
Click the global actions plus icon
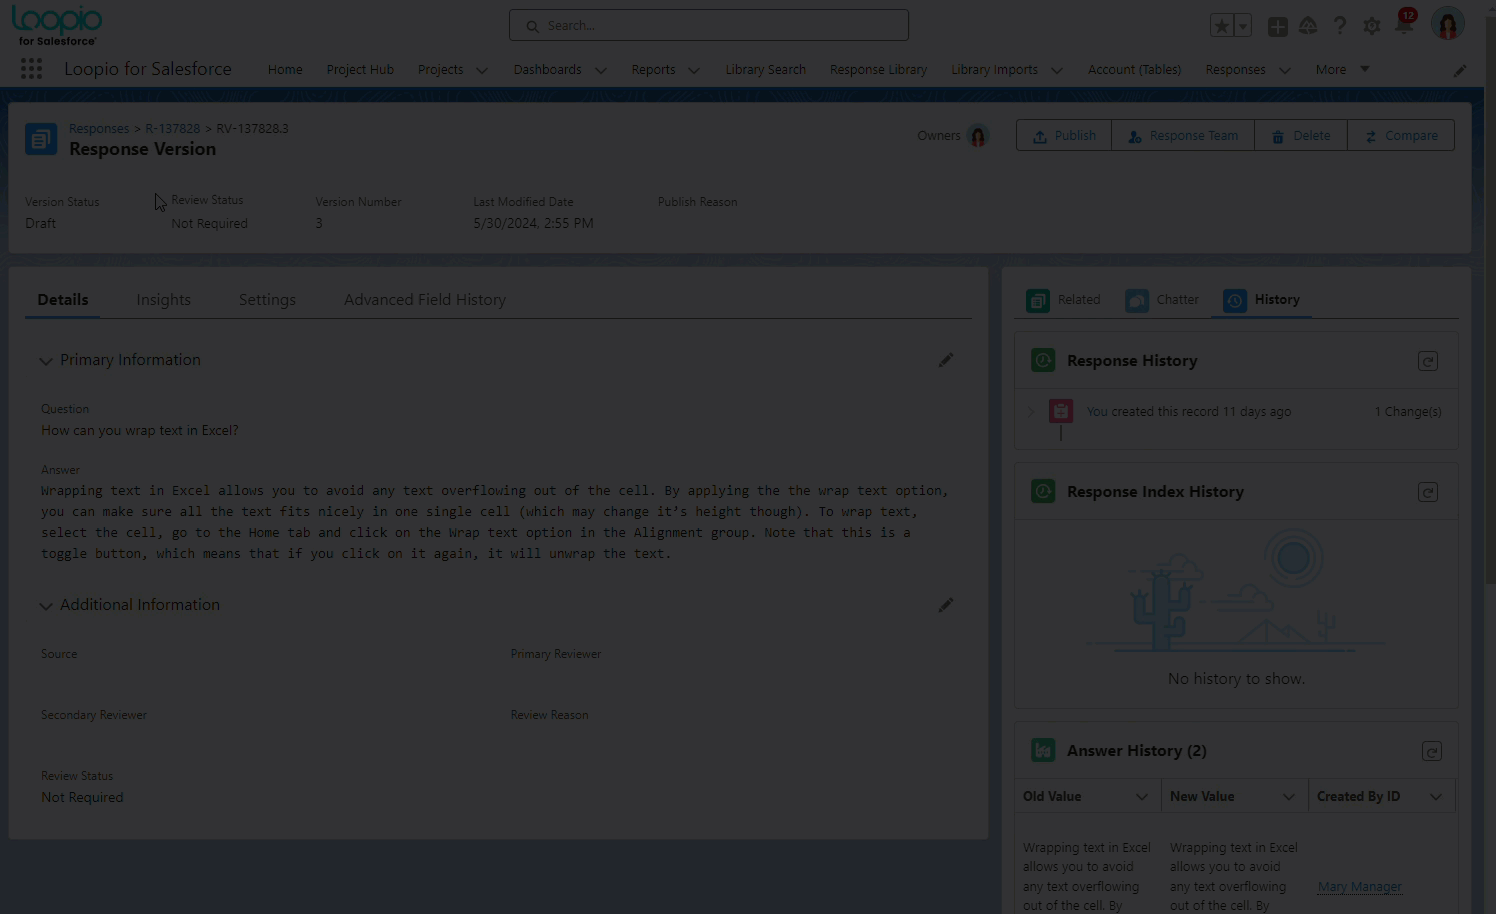click(1277, 27)
